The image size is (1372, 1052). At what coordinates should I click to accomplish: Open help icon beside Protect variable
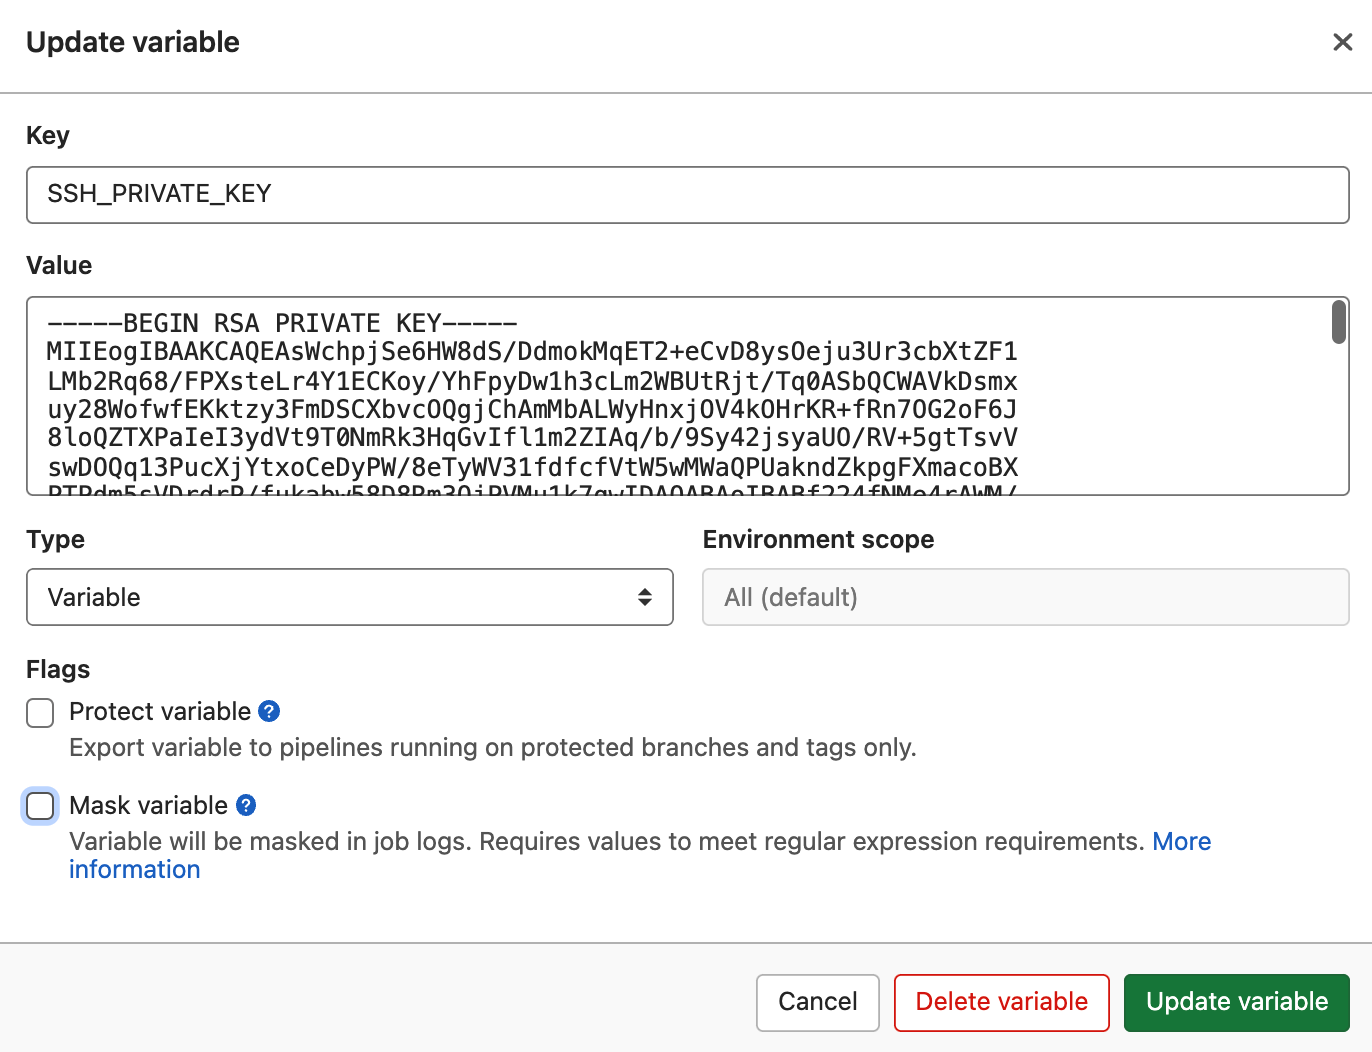(269, 711)
